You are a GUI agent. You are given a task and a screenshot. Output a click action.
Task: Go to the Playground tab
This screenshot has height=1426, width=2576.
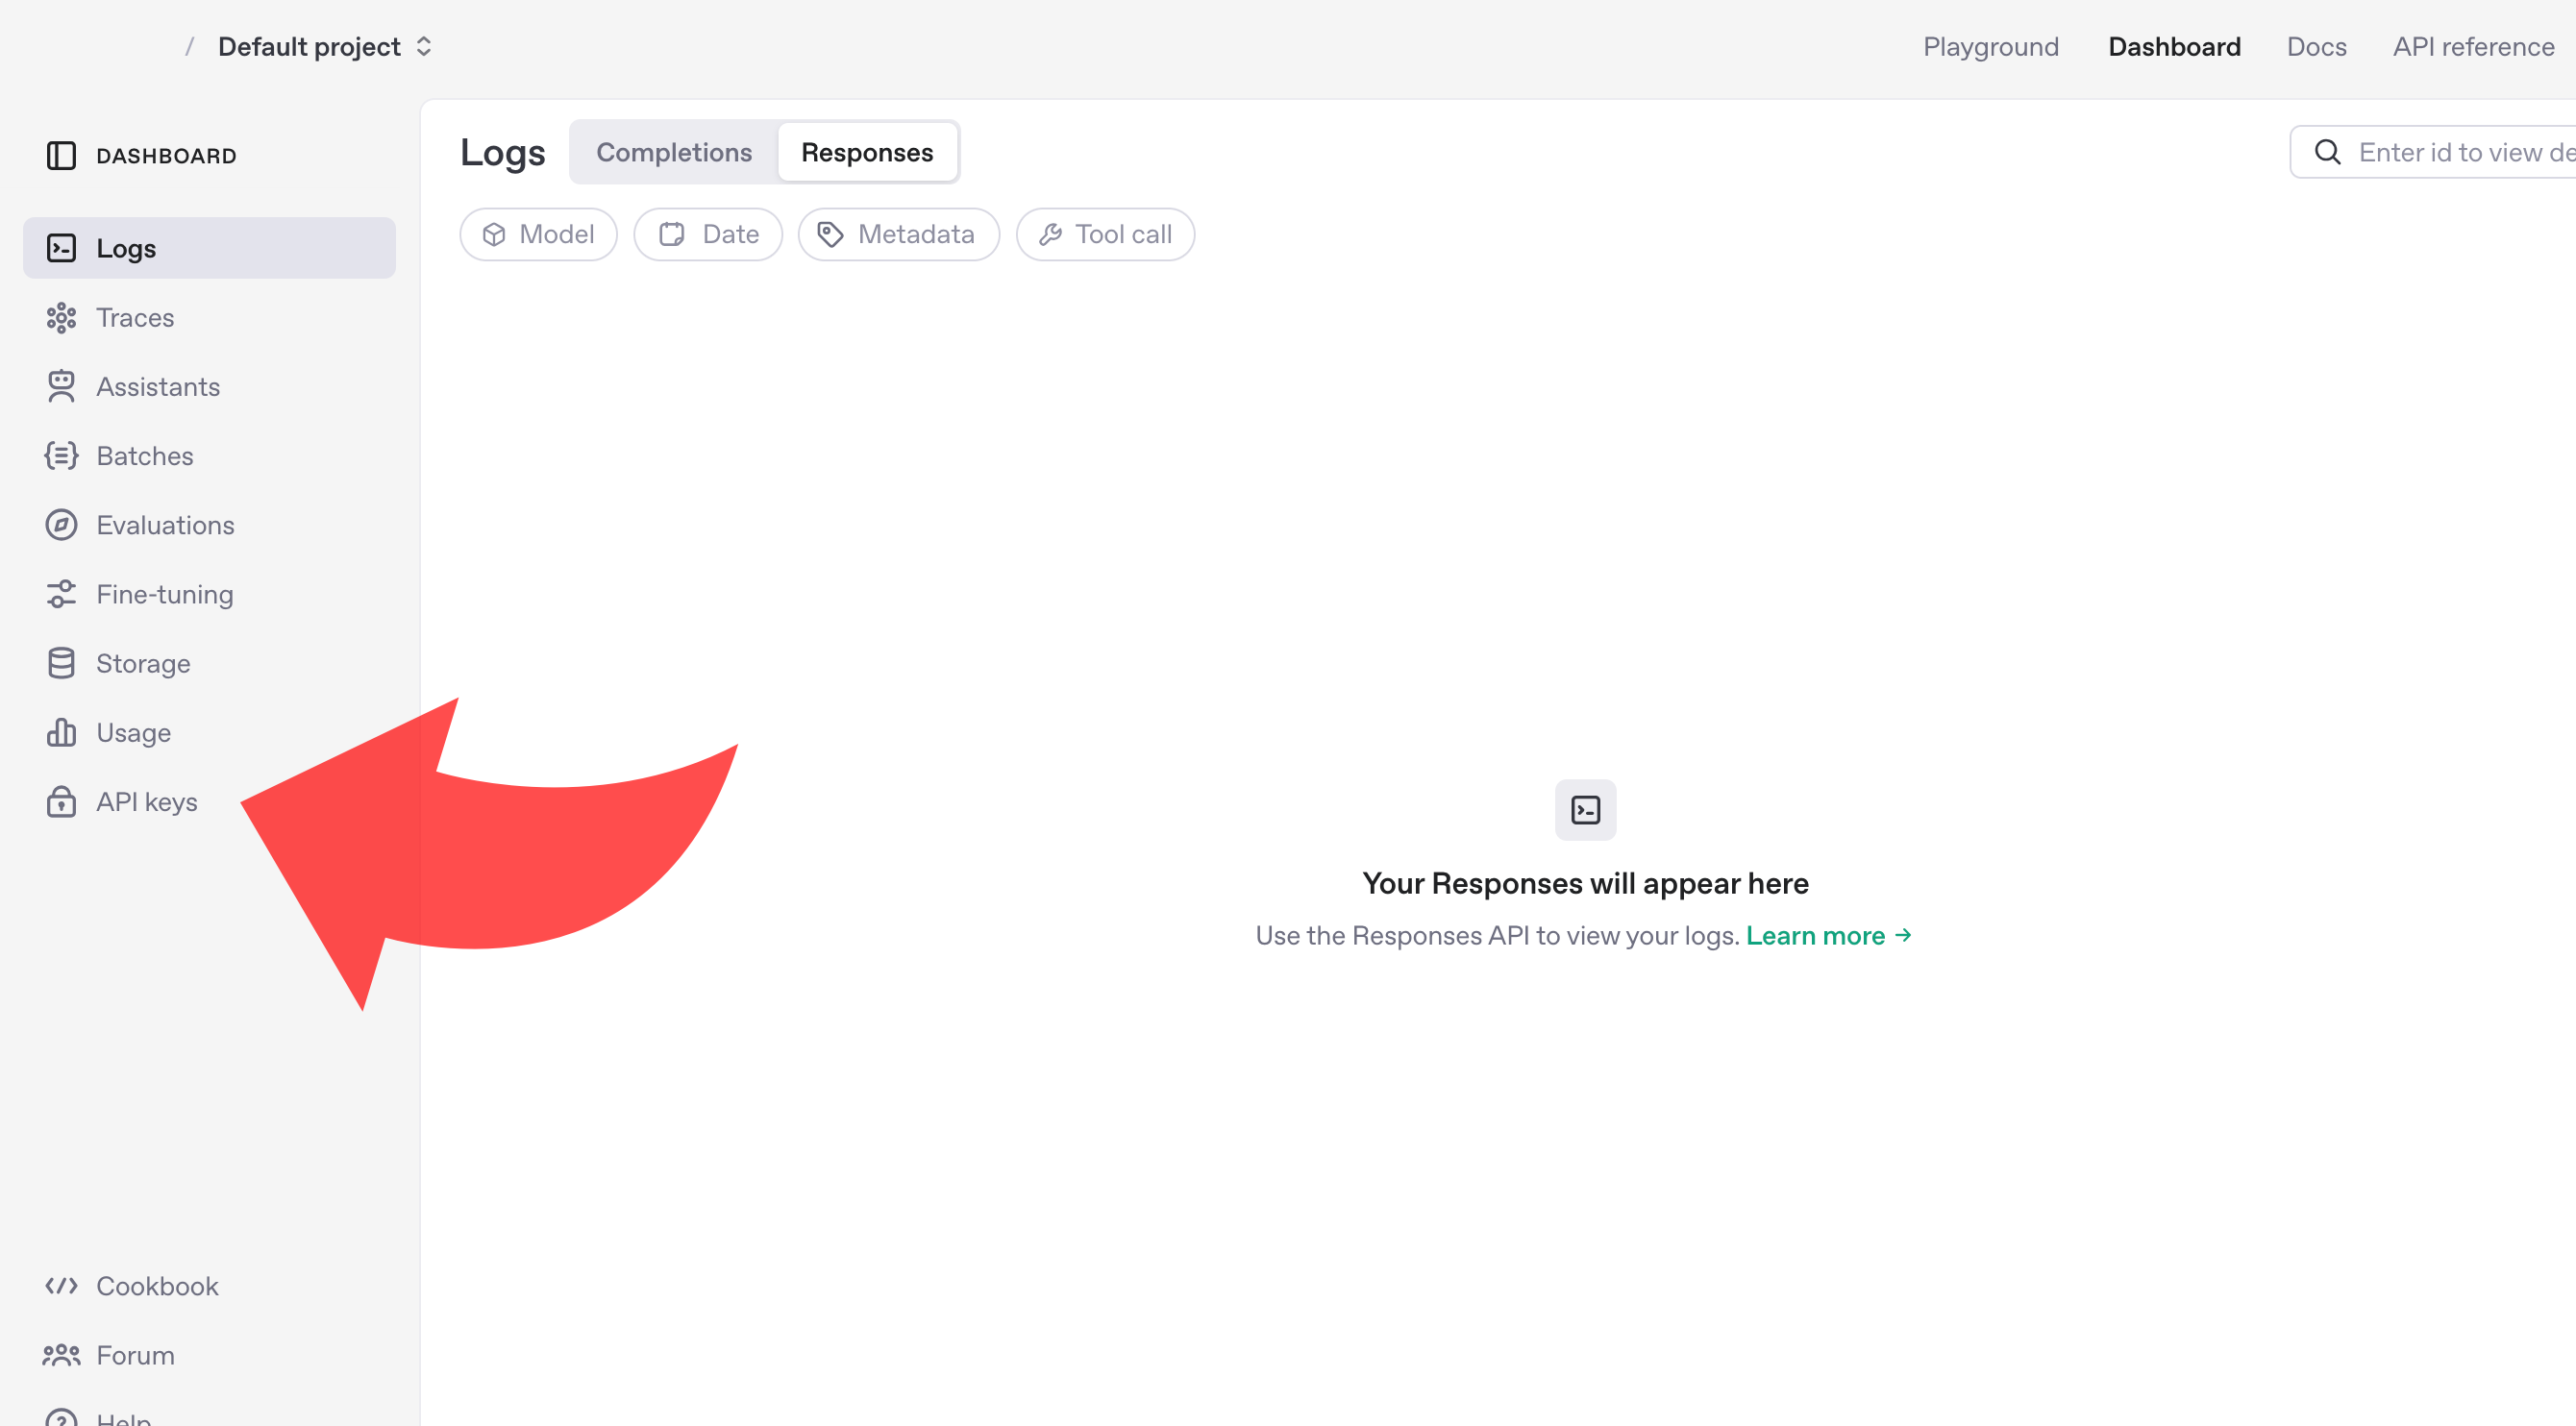point(1990,47)
